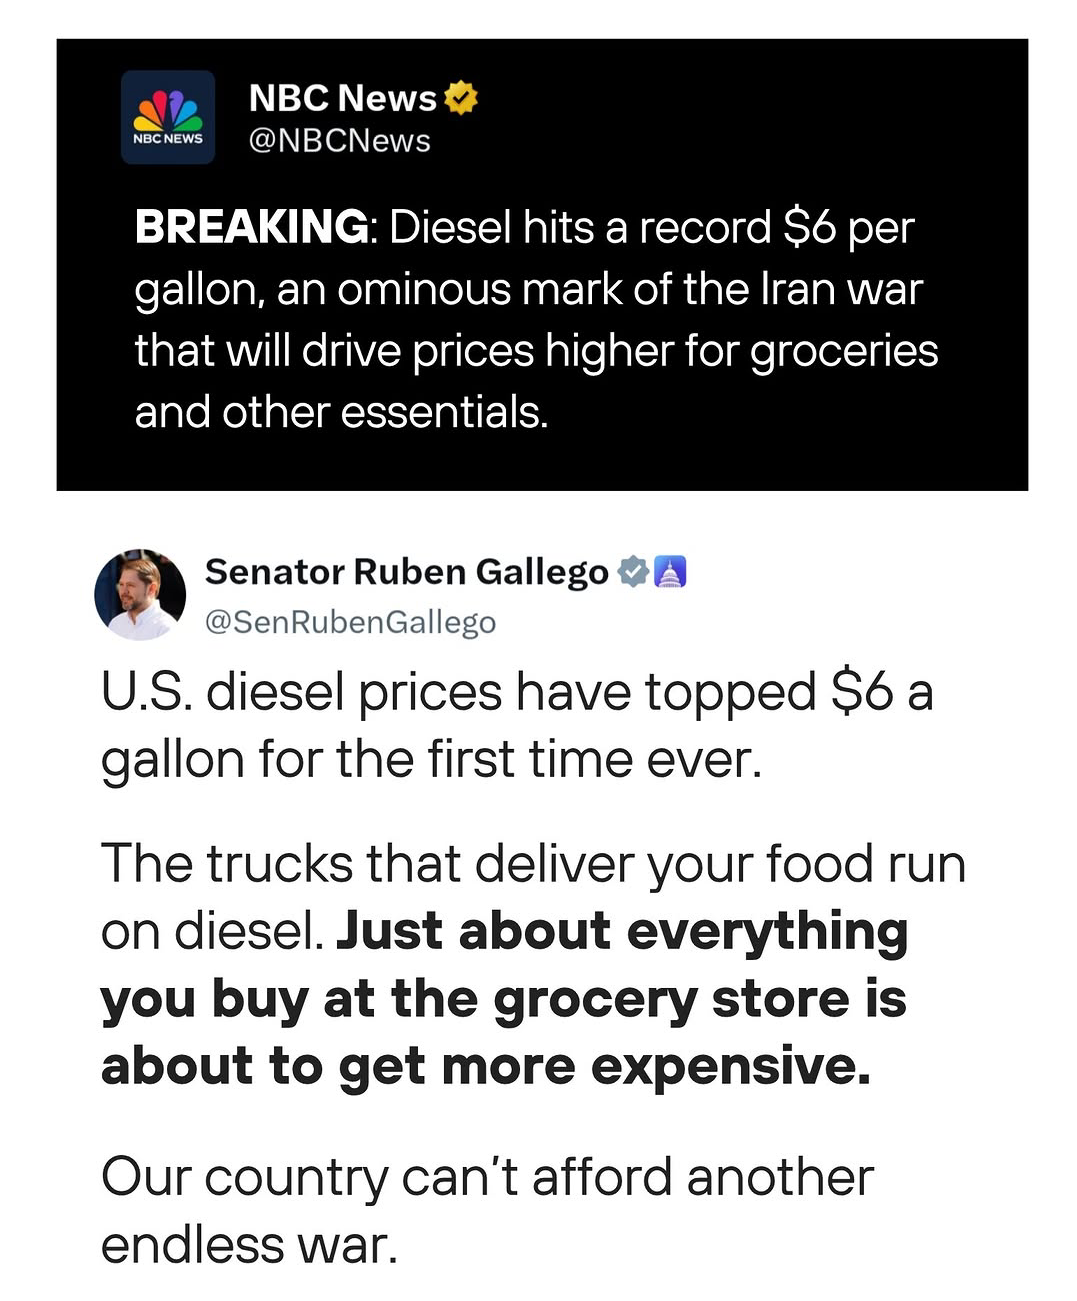The height and width of the screenshot is (1301, 1077).
Task: Click the blue verified checkmark badge
Action: tap(633, 572)
